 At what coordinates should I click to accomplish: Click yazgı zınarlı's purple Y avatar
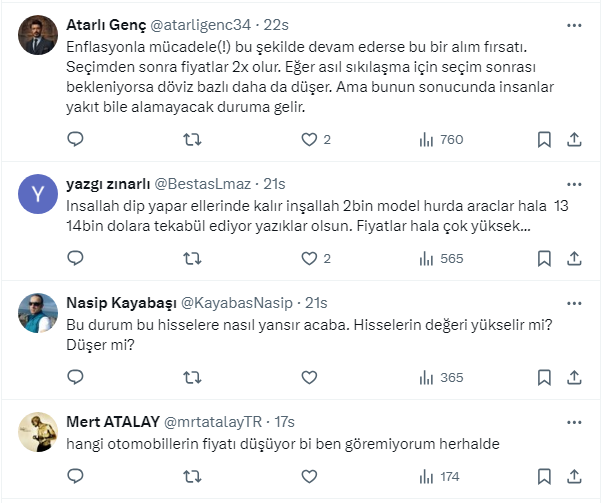click(38, 194)
